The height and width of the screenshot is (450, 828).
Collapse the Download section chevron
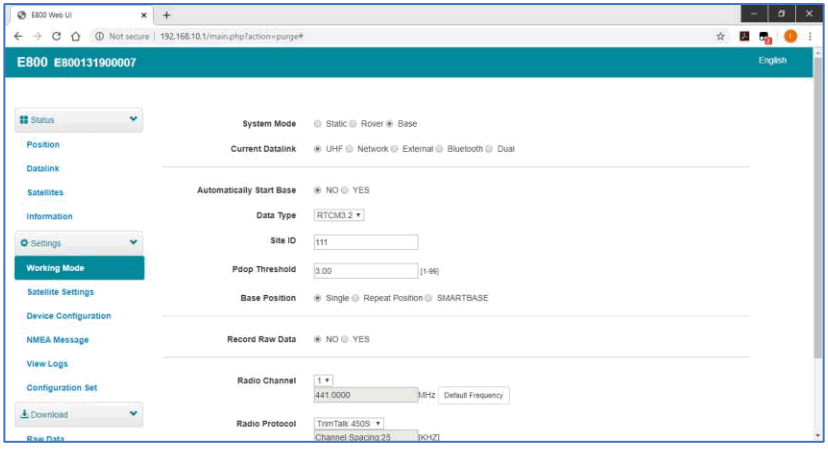133,414
